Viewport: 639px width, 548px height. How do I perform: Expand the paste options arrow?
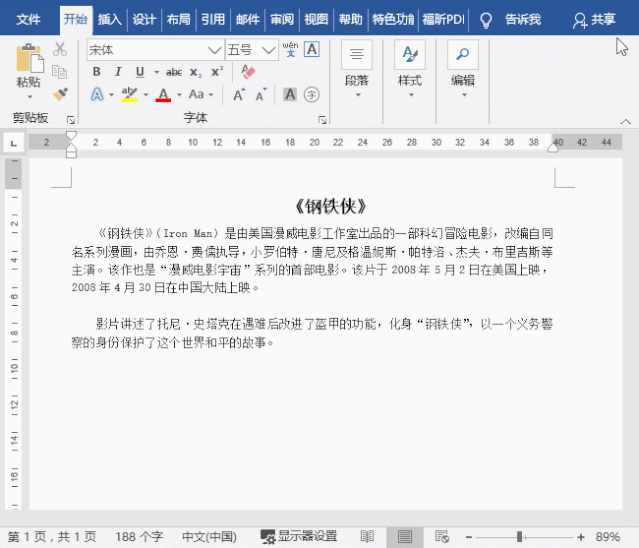click(x=29, y=97)
